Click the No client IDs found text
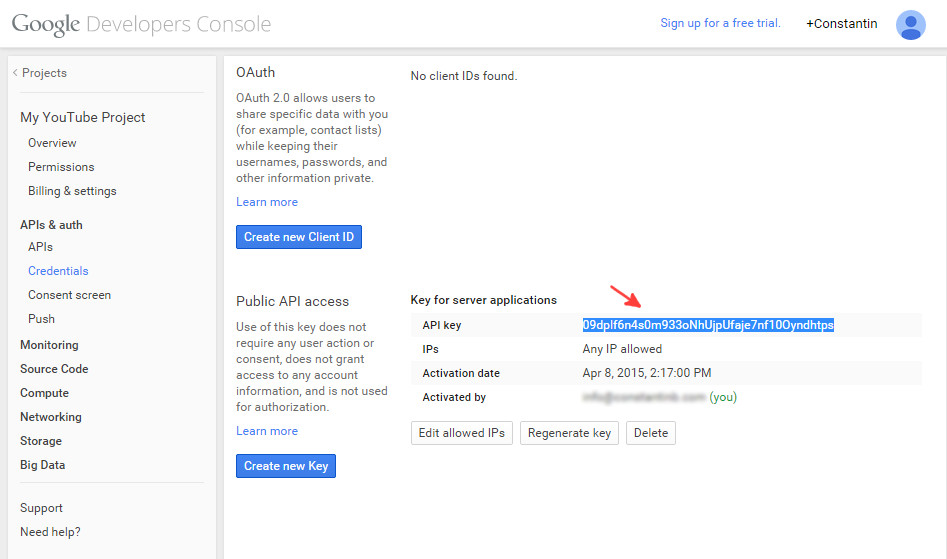Image resolution: width=947 pixels, height=559 pixels. click(x=464, y=76)
